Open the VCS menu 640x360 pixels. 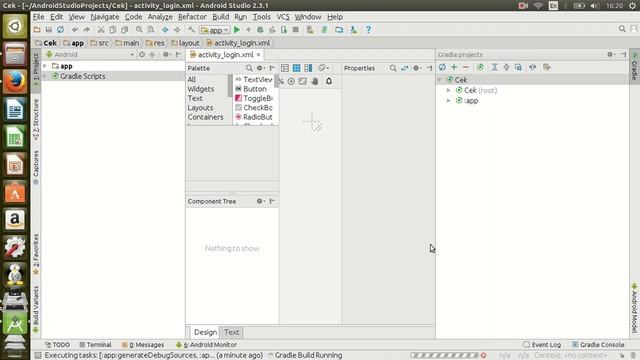pos(283,17)
